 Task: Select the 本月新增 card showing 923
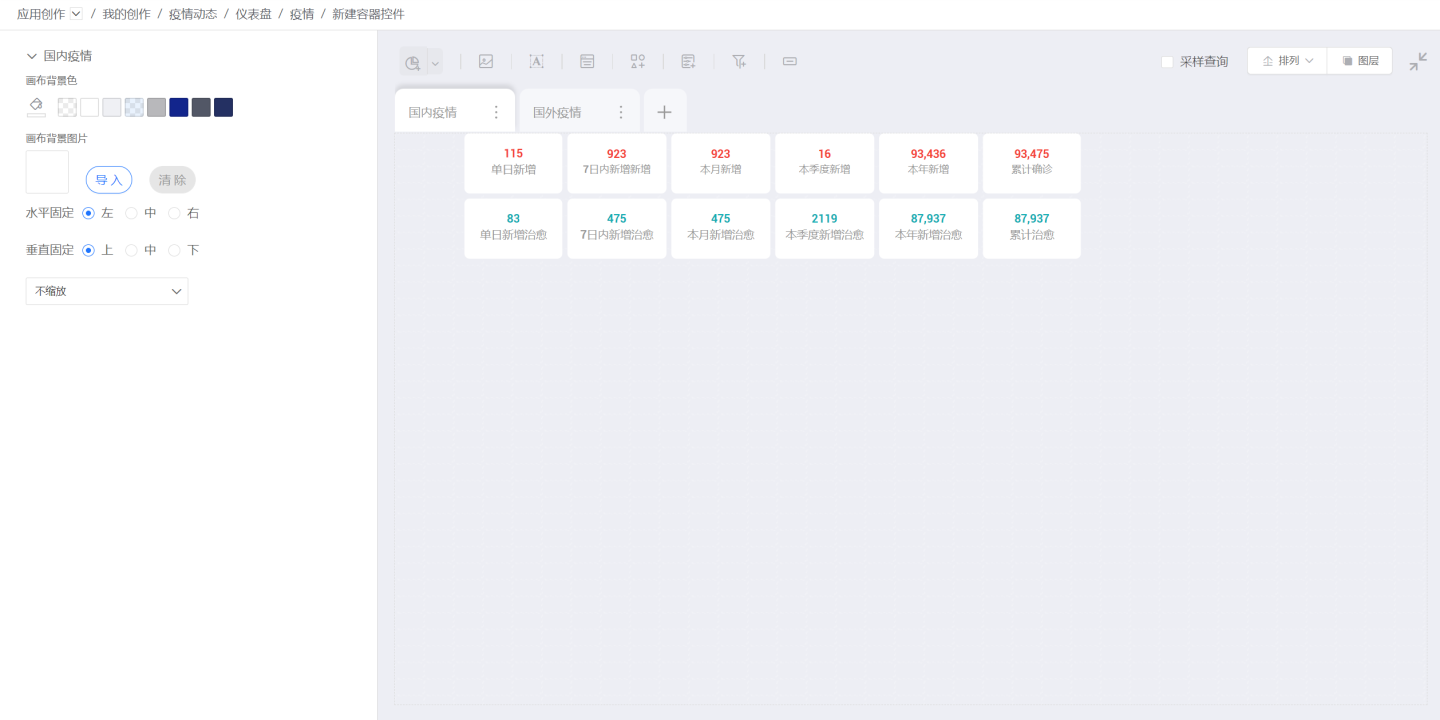721,163
